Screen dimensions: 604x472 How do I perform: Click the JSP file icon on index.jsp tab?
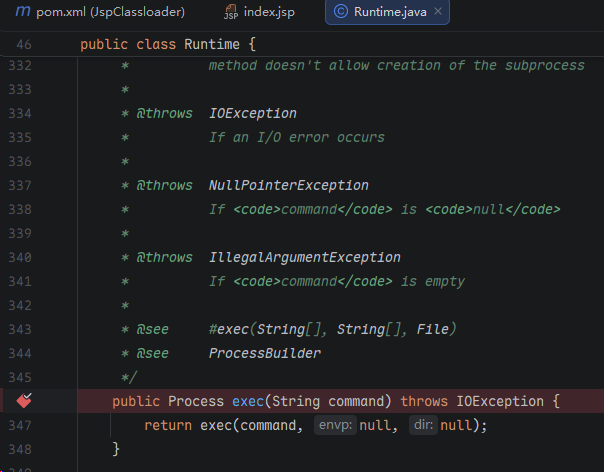(x=231, y=13)
